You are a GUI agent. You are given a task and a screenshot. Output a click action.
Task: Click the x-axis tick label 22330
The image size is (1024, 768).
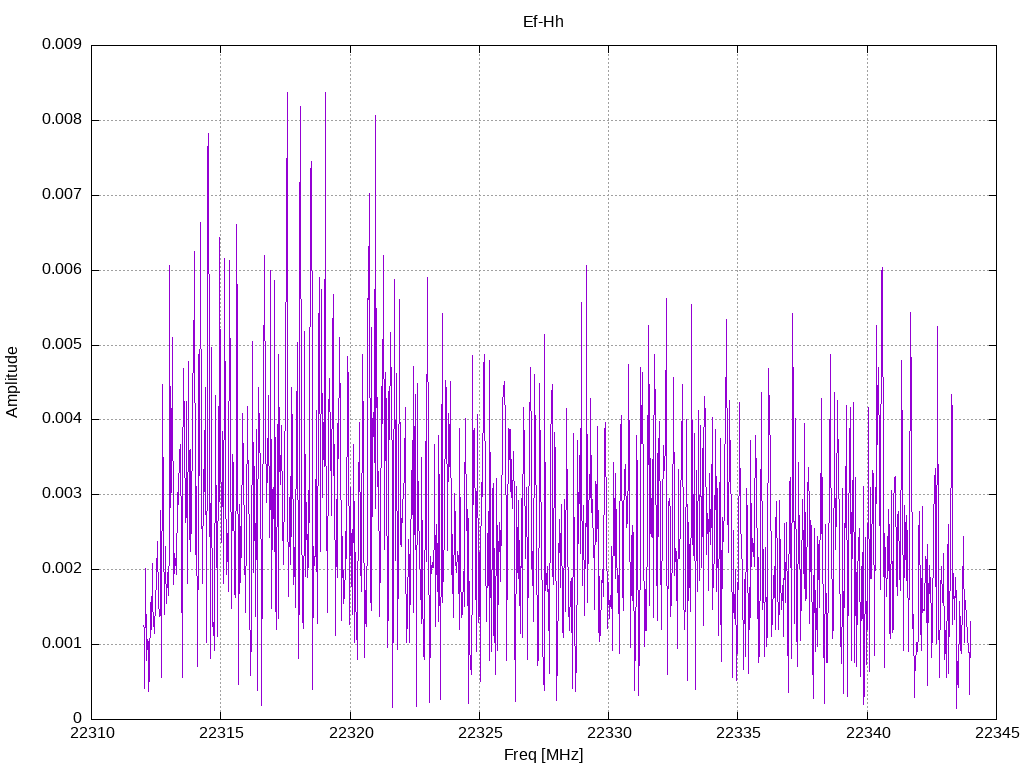[609, 733]
